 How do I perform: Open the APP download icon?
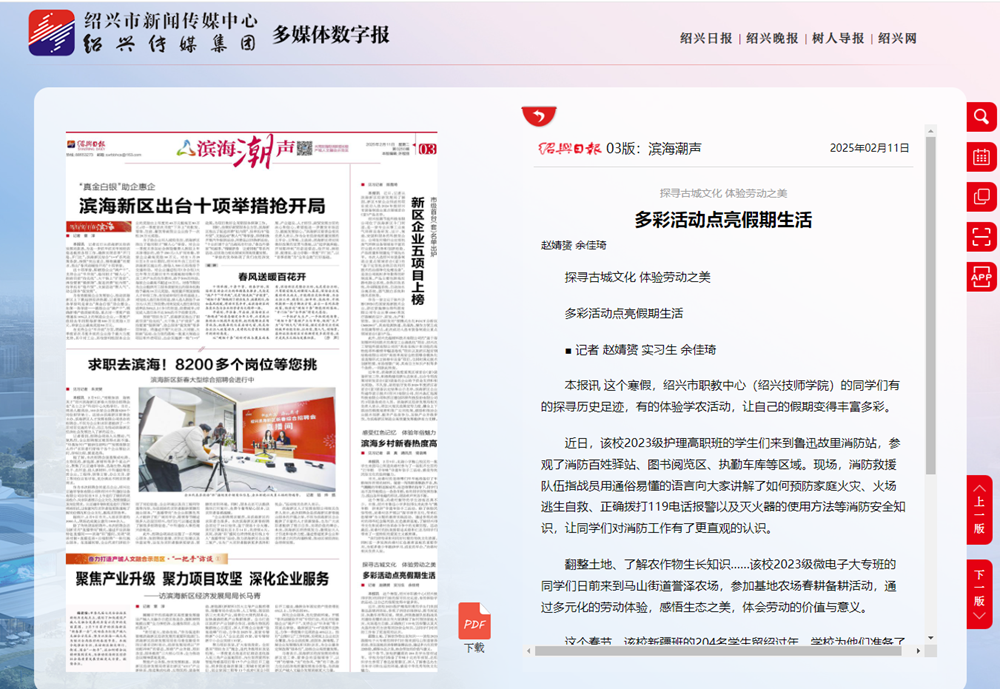pos(981,276)
